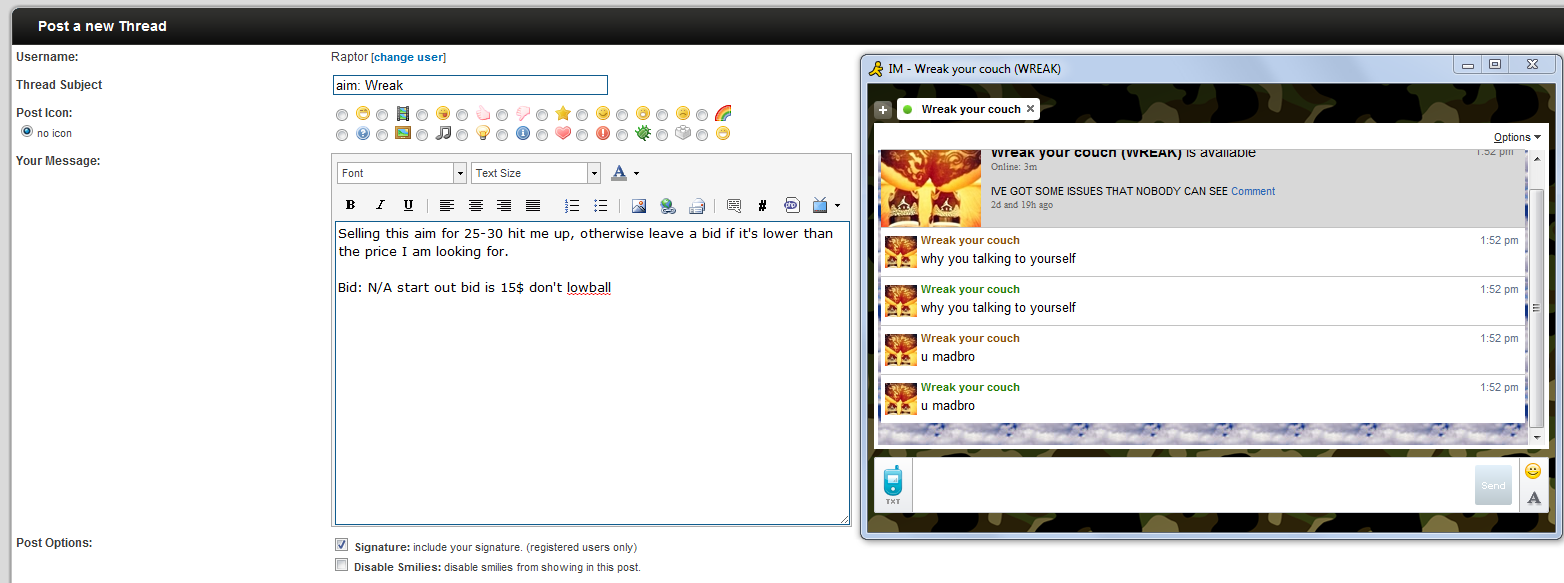The height and width of the screenshot is (583, 1564).
Task: Check the Disable Smilies checkbox
Action: click(342, 565)
